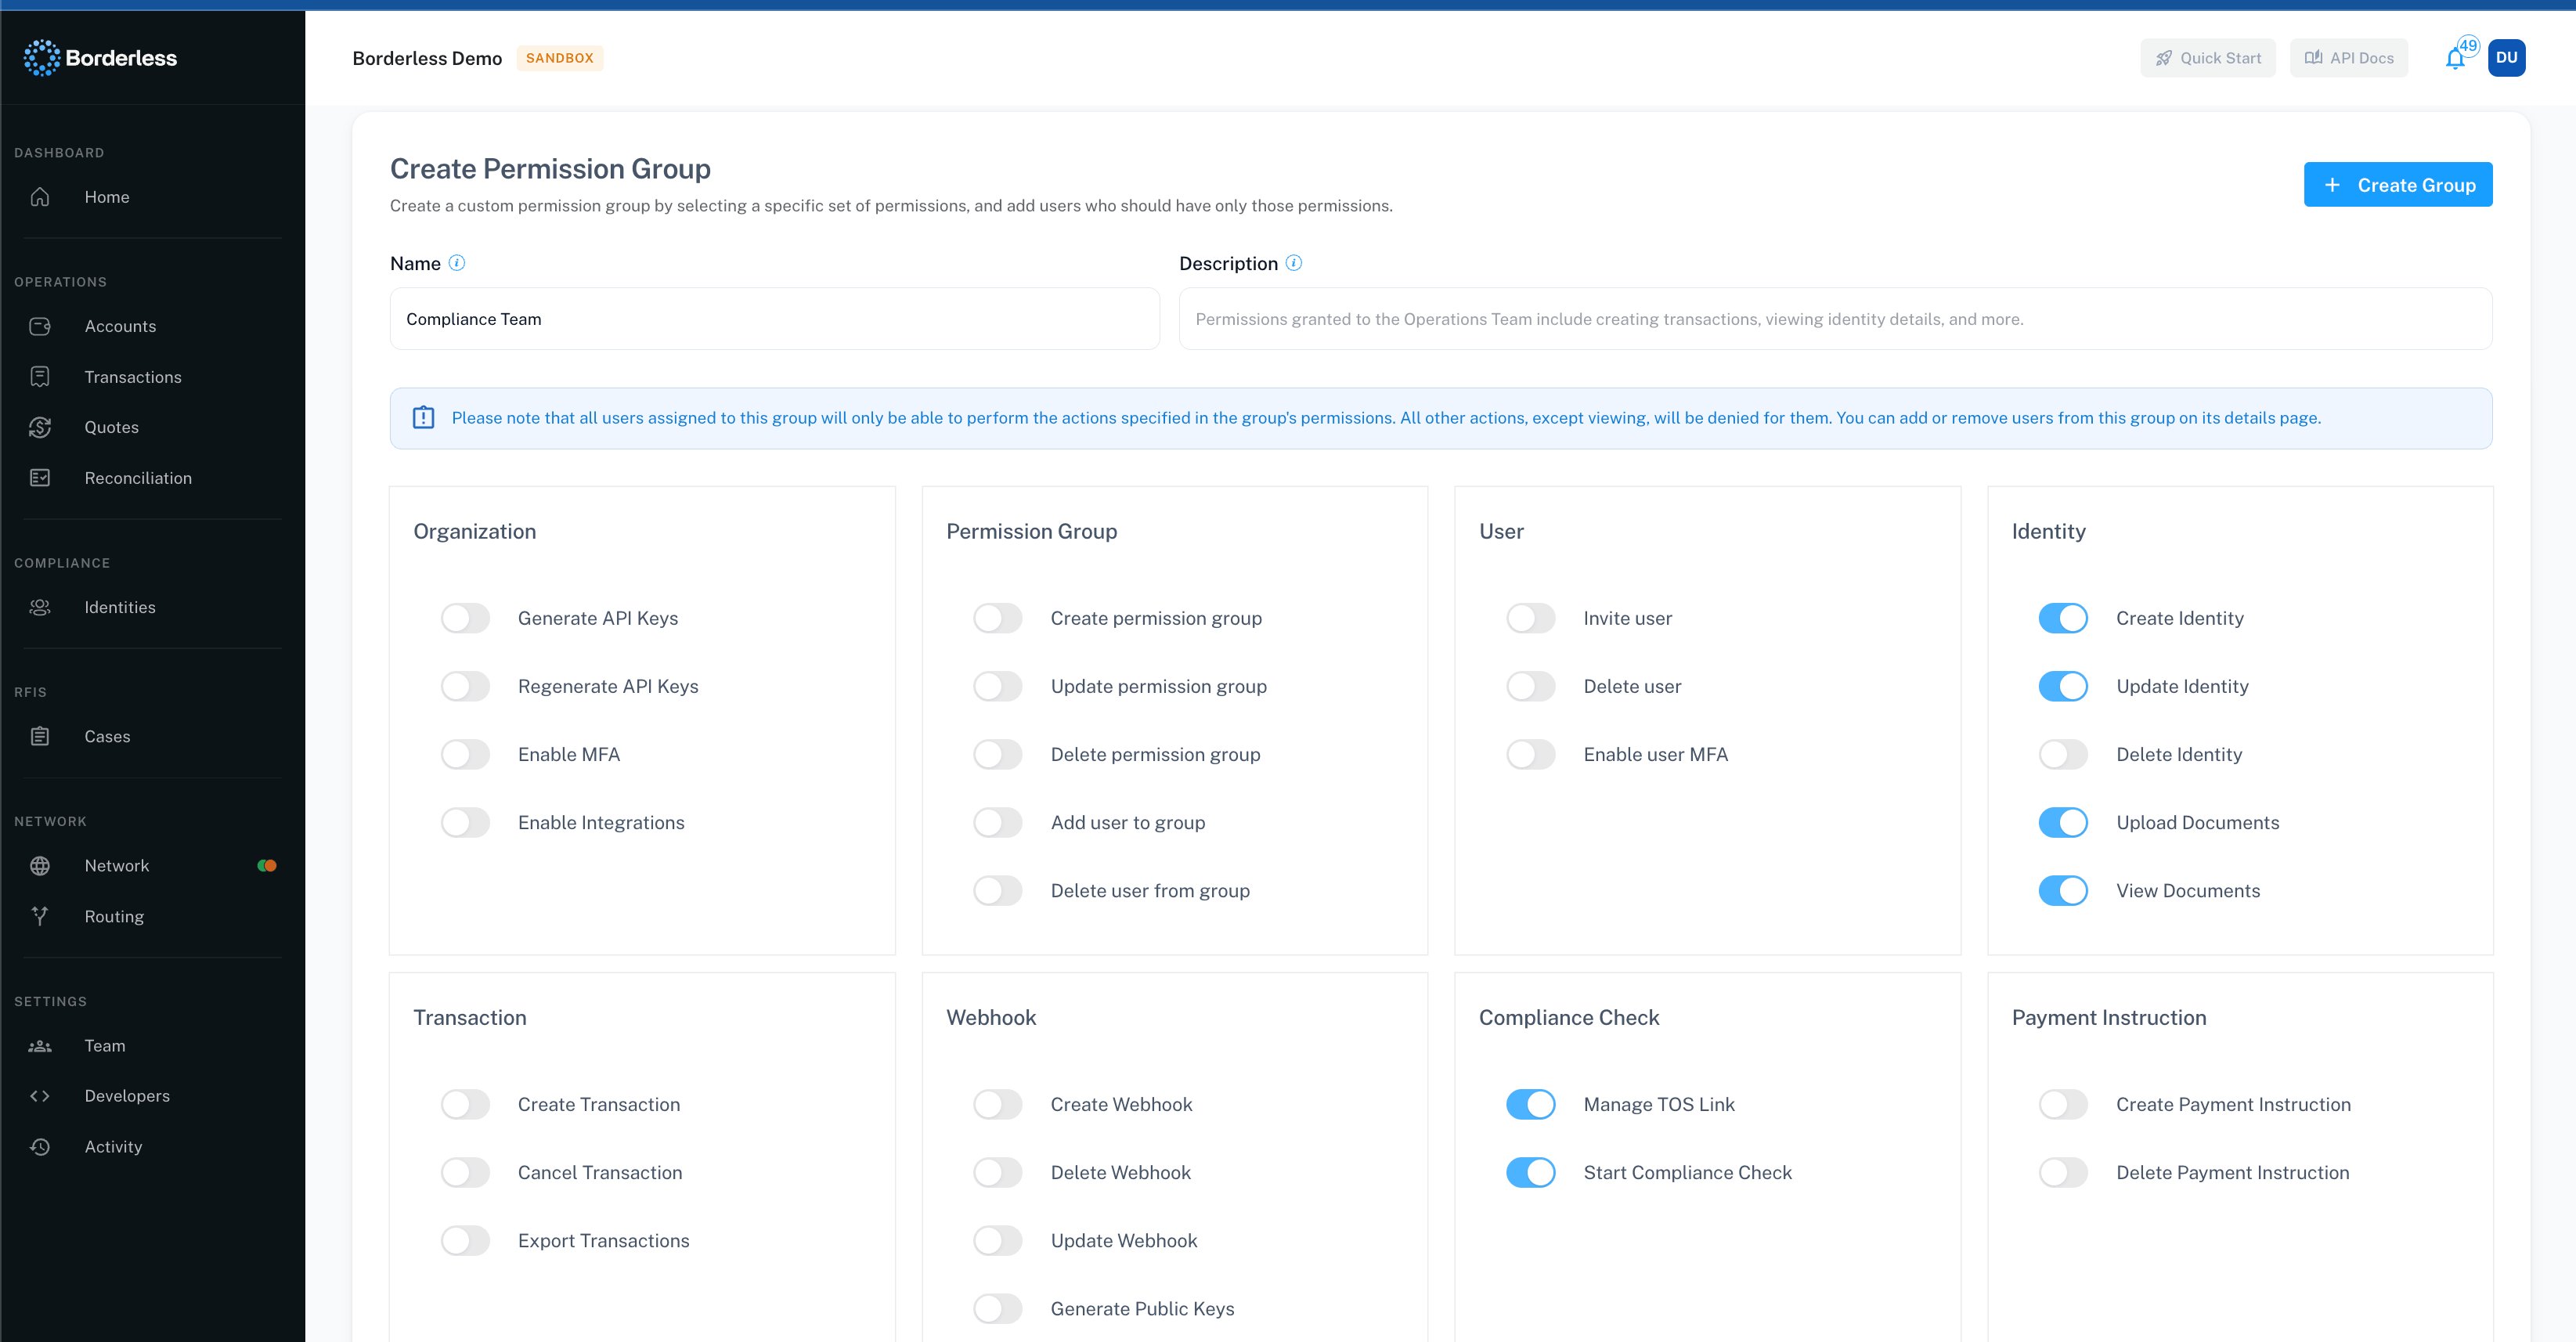Toggle Add user to group permission
Image resolution: width=2576 pixels, height=1342 pixels.
point(998,822)
